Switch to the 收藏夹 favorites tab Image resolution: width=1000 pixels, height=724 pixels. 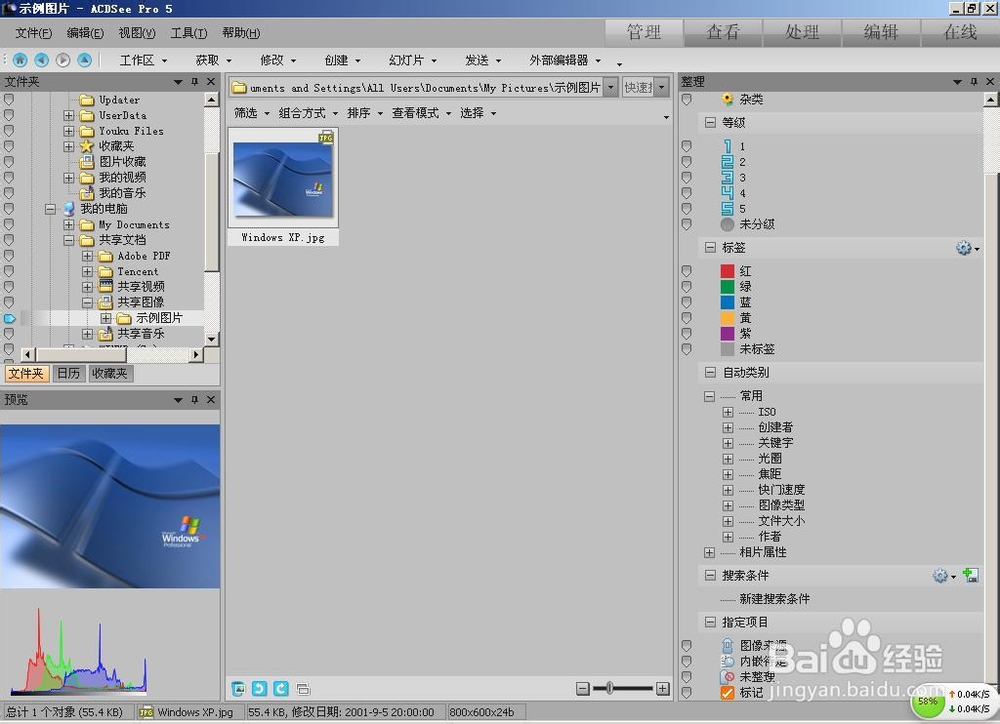coord(110,373)
